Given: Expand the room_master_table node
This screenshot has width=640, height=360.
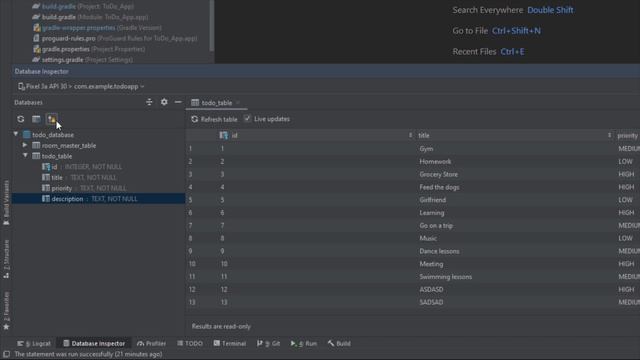Looking at the screenshot, I should click(25, 145).
